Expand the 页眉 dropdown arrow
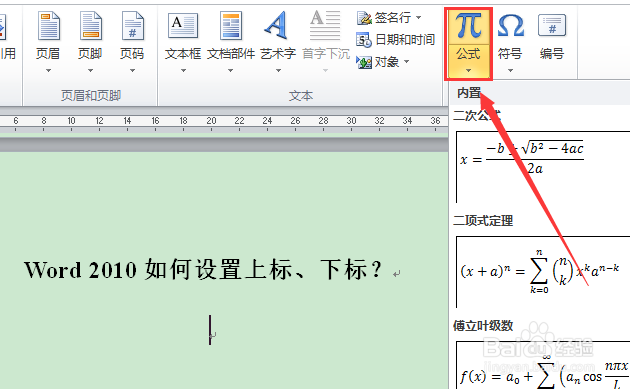This screenshot has height=389, width=630. (48, 71)
